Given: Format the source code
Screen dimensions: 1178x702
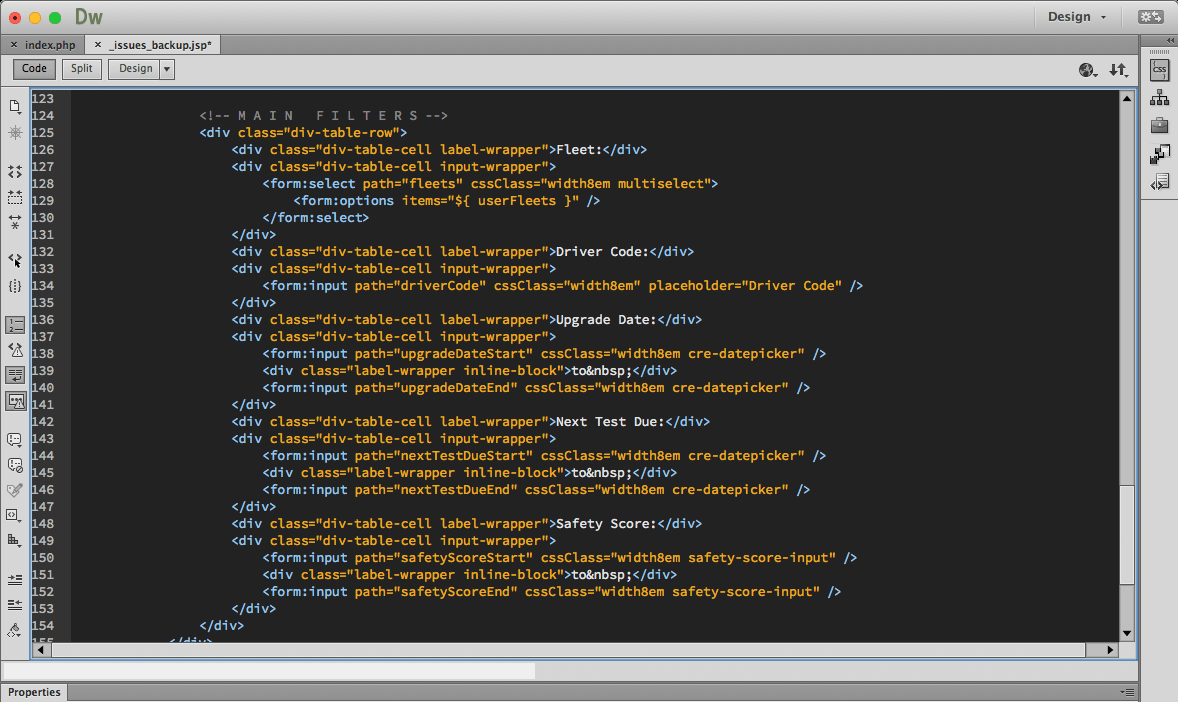Looking at the screenshot, I should point(15,631).
